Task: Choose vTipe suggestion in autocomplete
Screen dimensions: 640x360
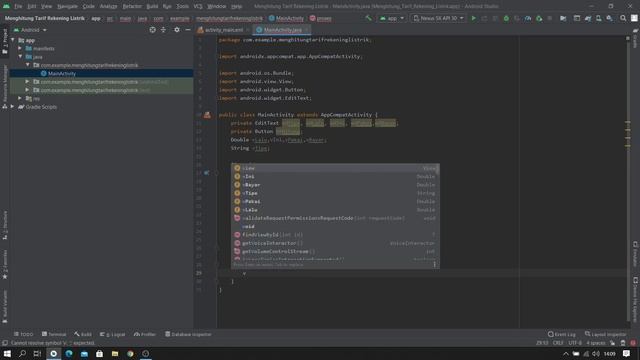Action: [x=335, y=193]
